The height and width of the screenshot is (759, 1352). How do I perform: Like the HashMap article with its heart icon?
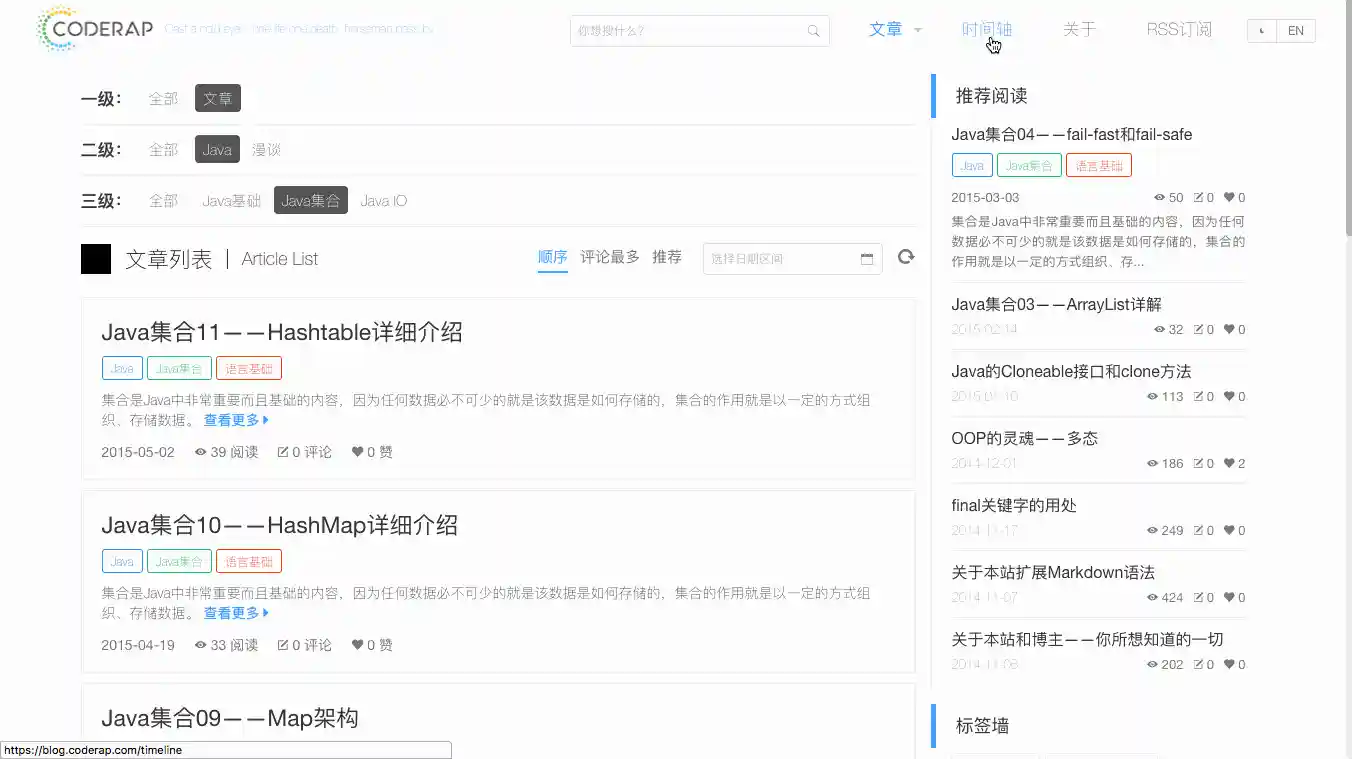pos(358,645)
